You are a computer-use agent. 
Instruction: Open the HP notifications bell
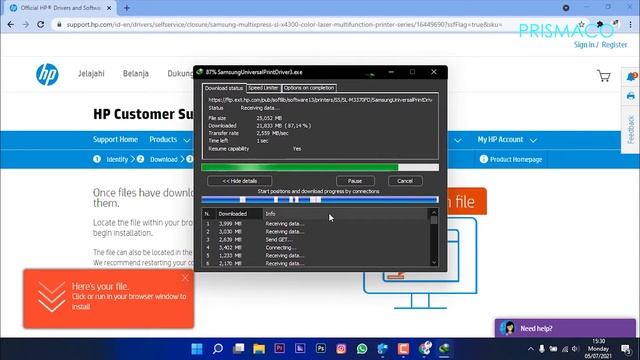pos(631,76)
